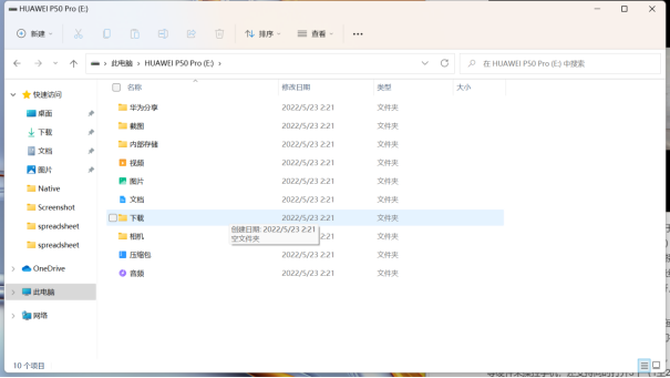Viewport: 670px width, 378px height.
Task: Click the Share icon in toolbar
Action: 191,34
